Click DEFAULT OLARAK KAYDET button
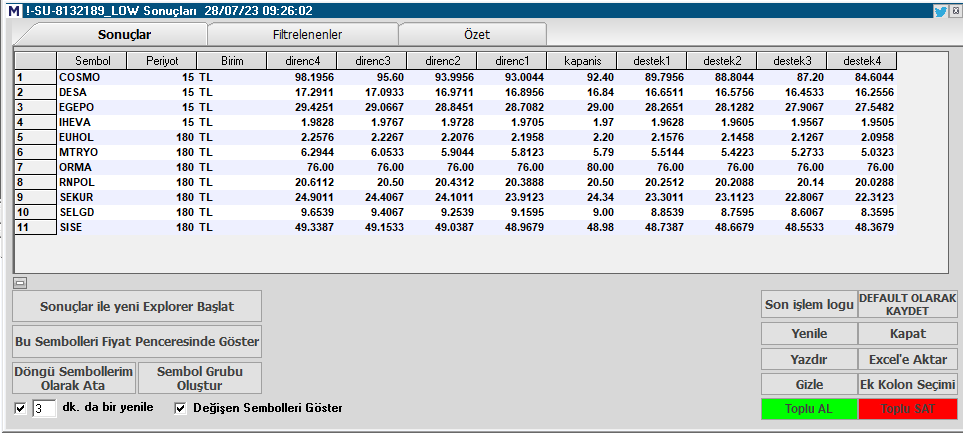The height and width of the screenshot is (433, 963). tap(907, 305)
